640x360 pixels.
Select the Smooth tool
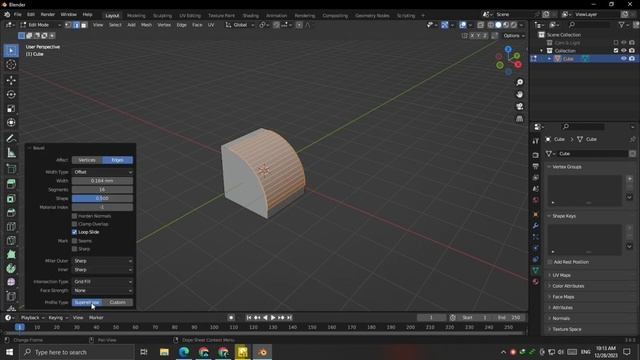(x=11, y=282)
